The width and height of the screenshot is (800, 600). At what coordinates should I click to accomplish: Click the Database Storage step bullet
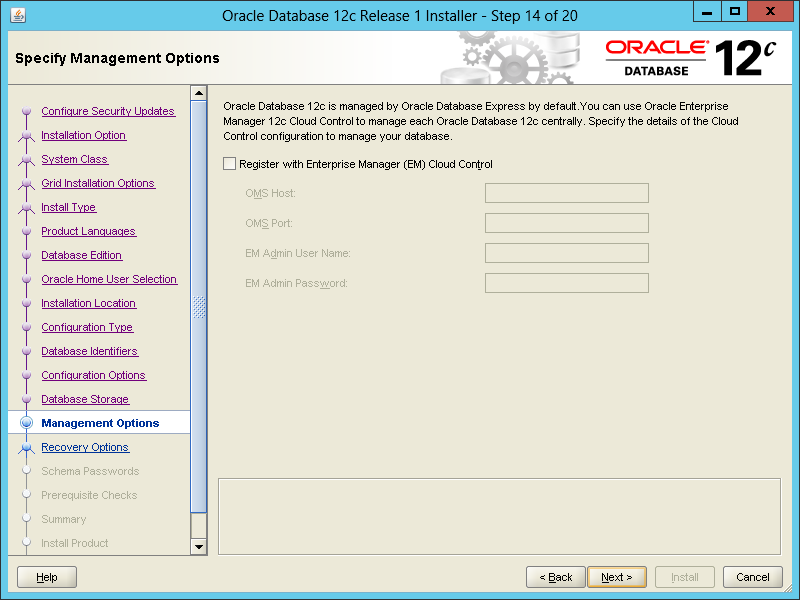point(27,399)
